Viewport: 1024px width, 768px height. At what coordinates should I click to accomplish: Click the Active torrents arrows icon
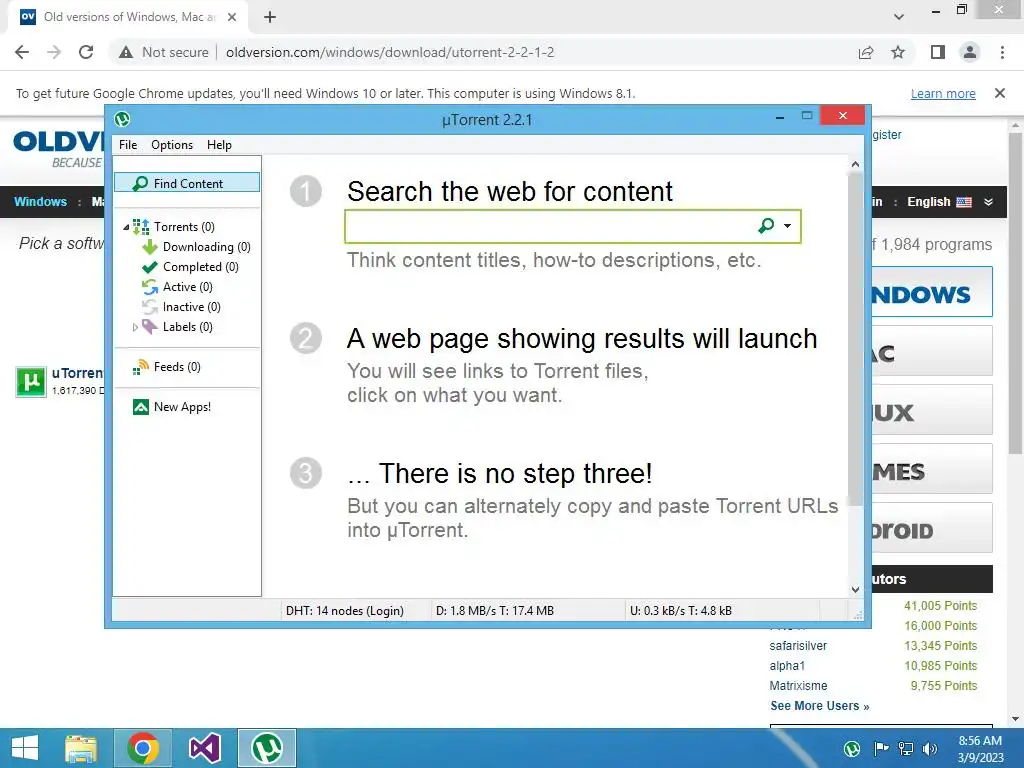[x=150, y=287]
